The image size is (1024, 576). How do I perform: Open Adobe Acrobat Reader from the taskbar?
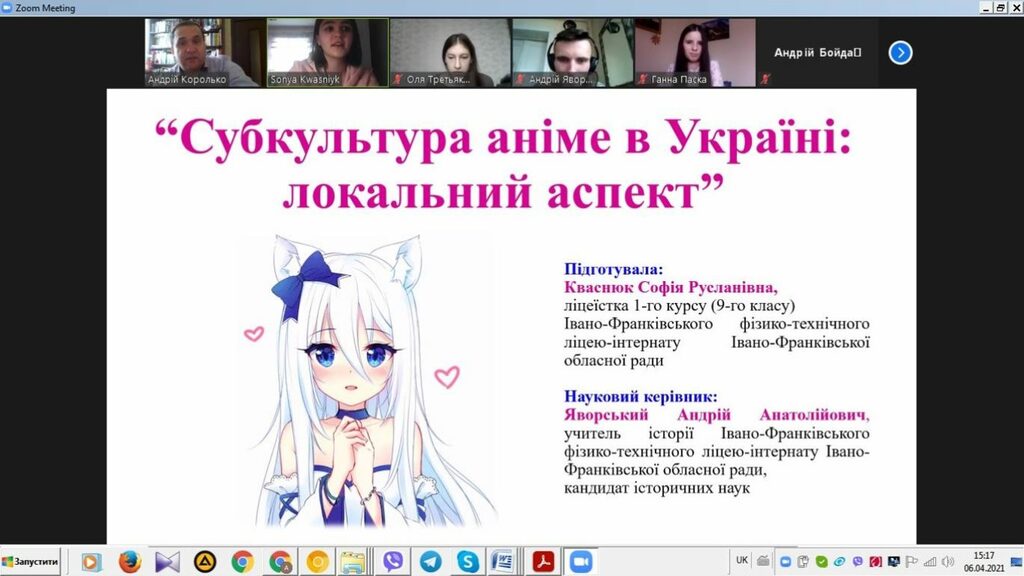[x=543, y=562]
